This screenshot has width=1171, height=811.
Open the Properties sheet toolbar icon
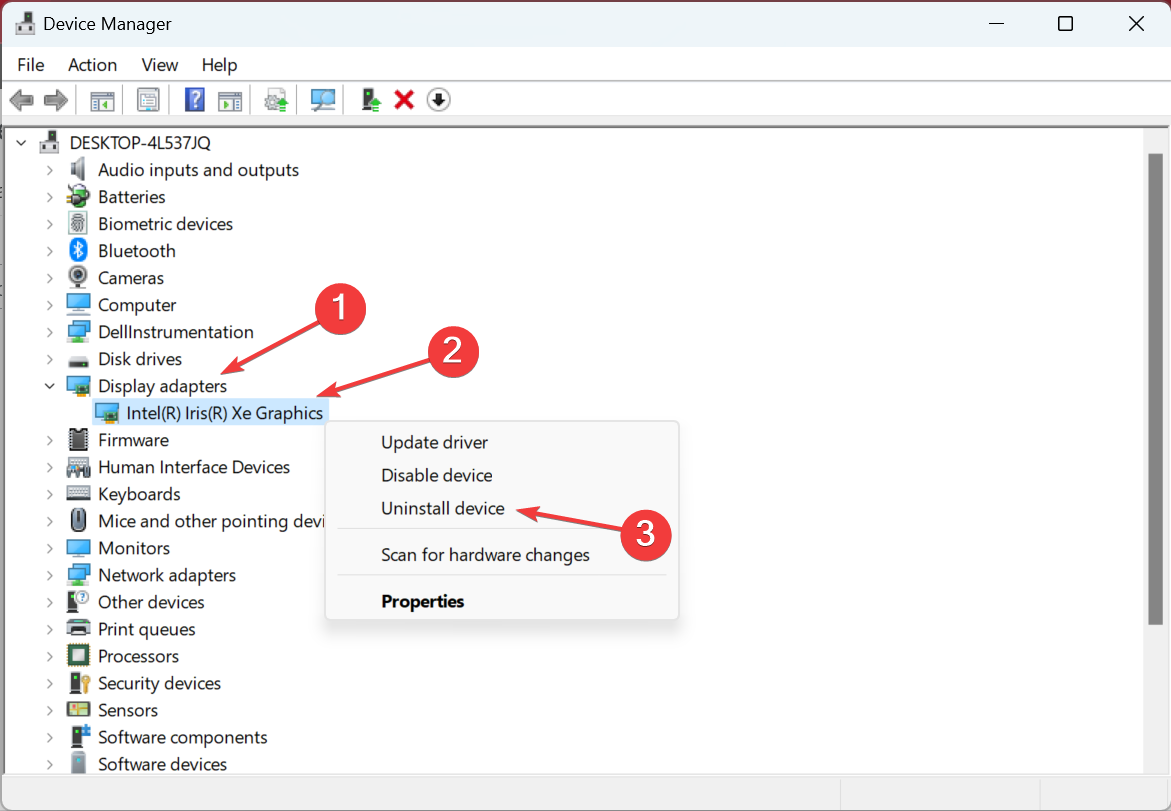(x=148, y=99)
